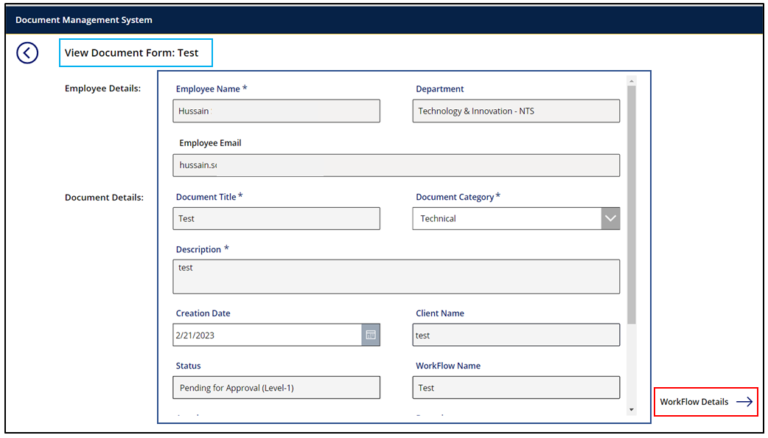Click the Status field Pending for Approval
The height and width of the screenshot is (438, 768).
(276, 388)
